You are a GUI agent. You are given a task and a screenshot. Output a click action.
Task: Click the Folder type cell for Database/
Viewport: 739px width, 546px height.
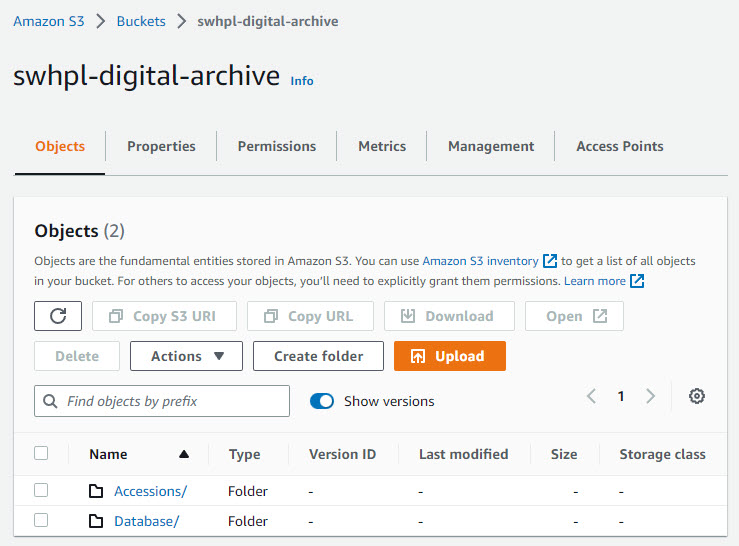247,521
